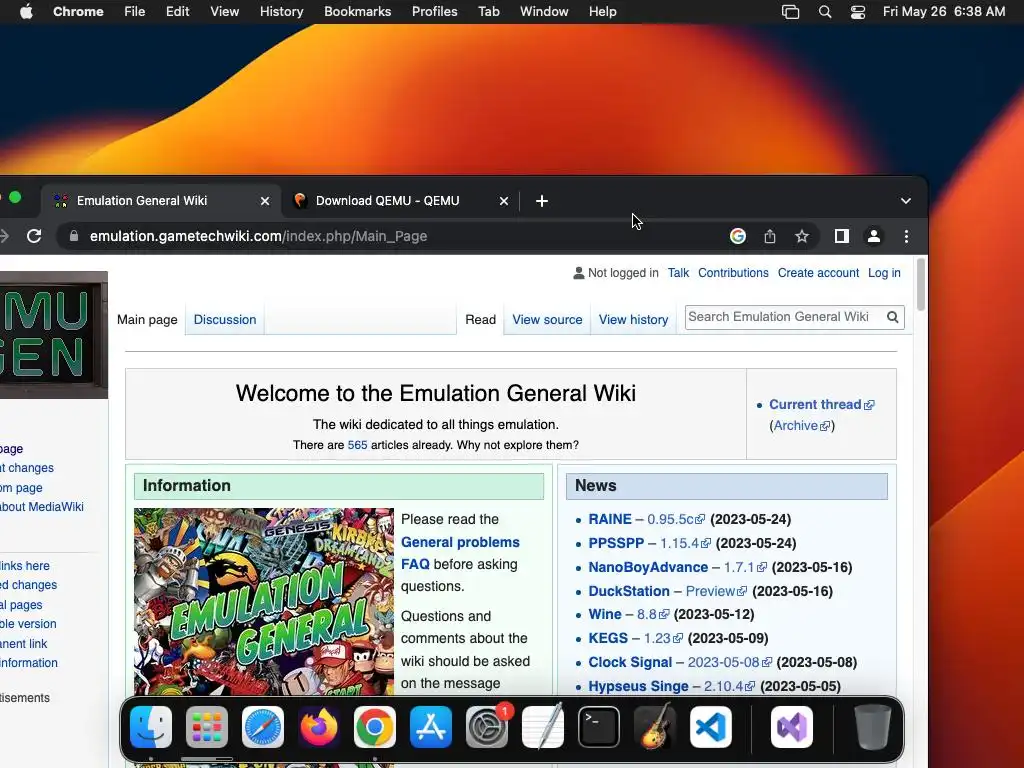Open the Archive link

(x=795, y=426)
